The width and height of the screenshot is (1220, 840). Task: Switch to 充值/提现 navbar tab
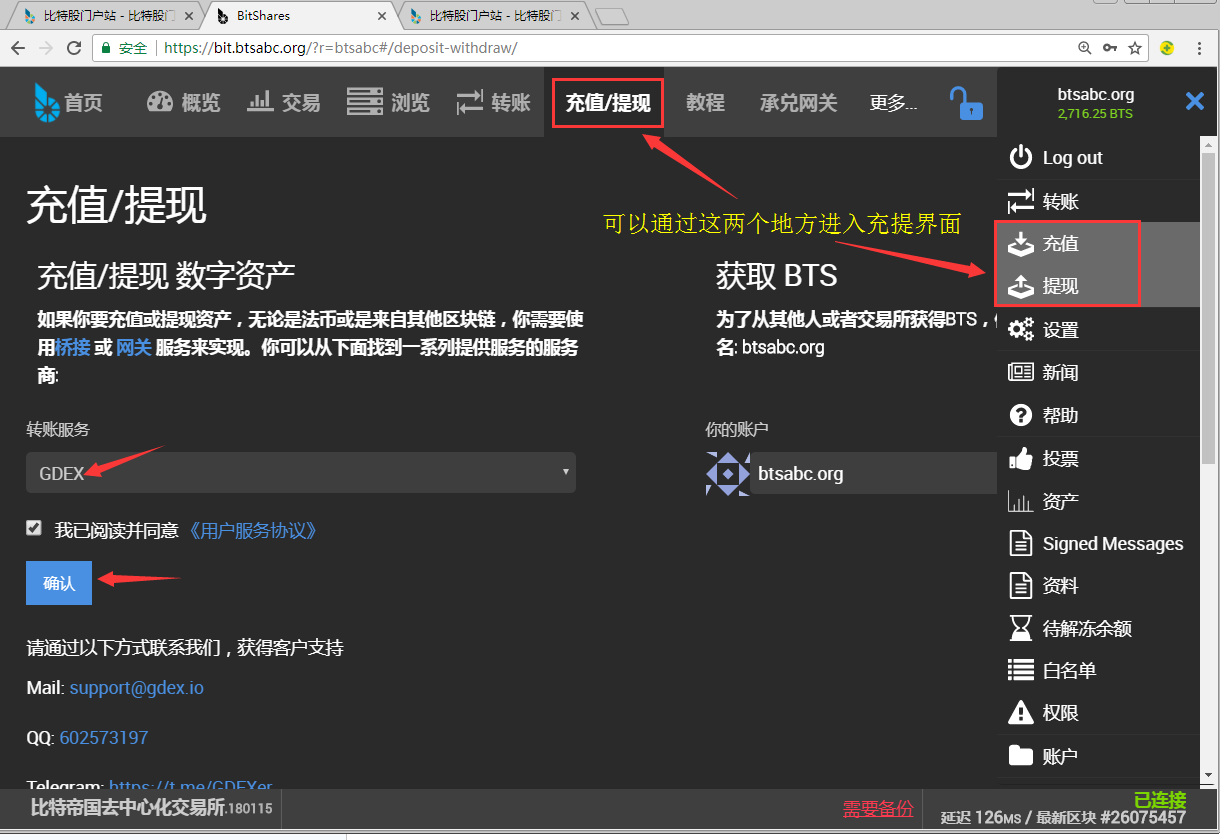pyautogui.click(x=608, y=103)
